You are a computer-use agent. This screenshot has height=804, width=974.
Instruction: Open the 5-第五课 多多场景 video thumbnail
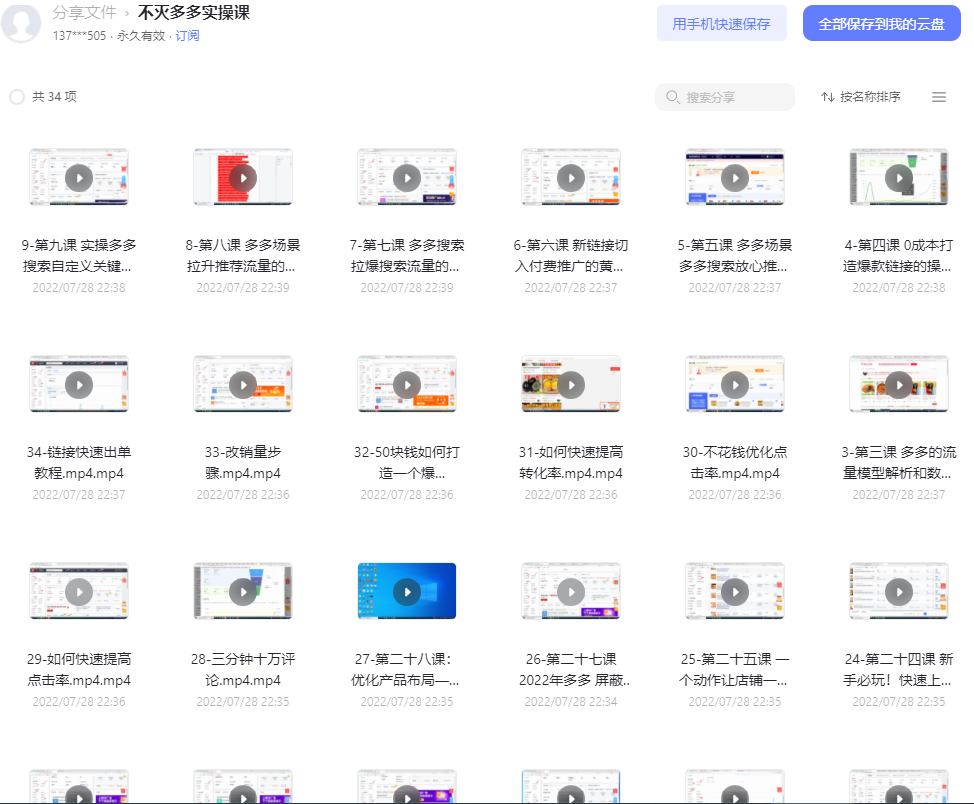click(x=735, y=177)
